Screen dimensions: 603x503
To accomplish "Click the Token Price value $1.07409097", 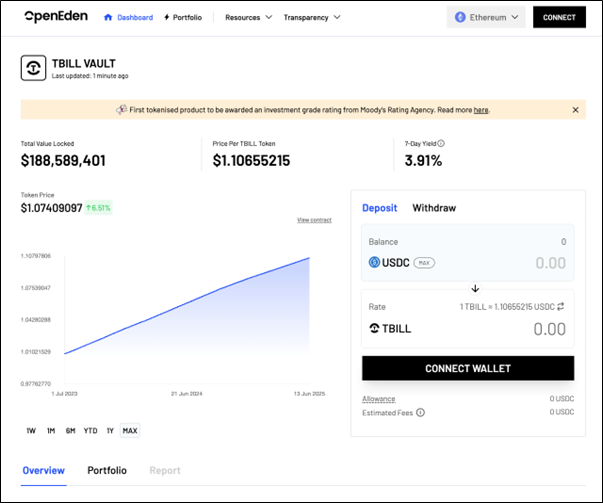I will pos(52,208).
